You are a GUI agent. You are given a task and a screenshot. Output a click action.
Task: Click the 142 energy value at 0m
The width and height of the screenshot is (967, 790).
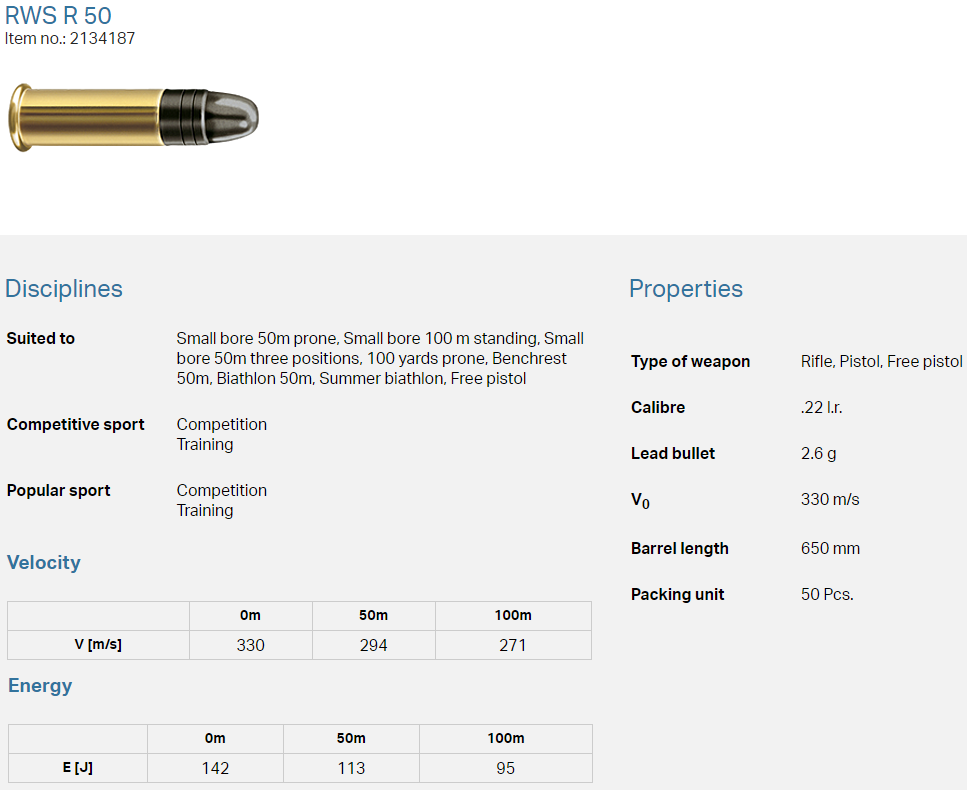point(215,768)
